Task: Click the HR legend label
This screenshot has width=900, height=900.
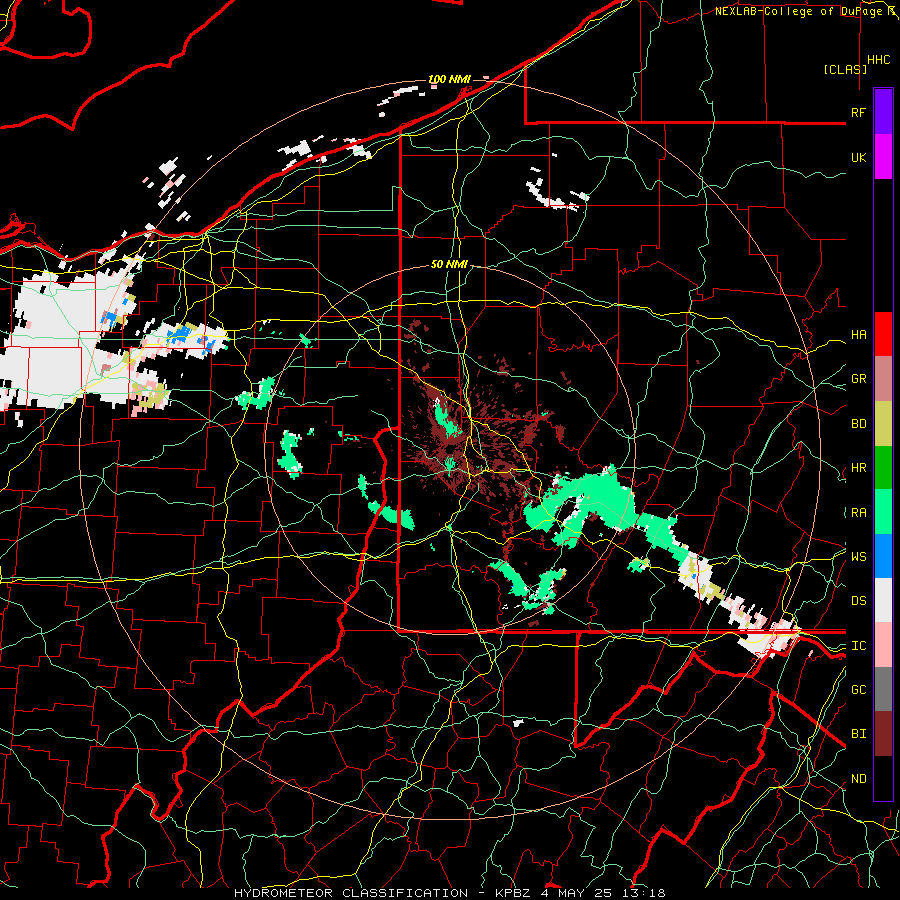Action: tap(858, 468)
